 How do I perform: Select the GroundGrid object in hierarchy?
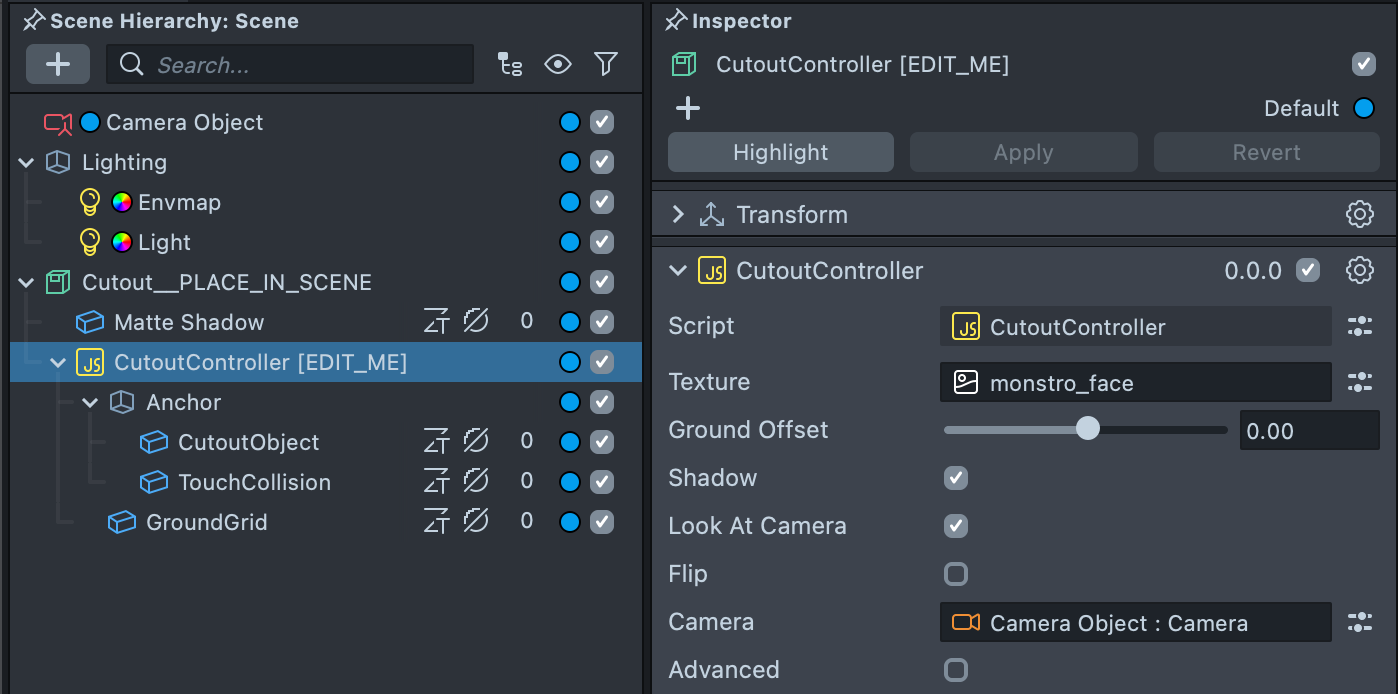coord(206,522)
